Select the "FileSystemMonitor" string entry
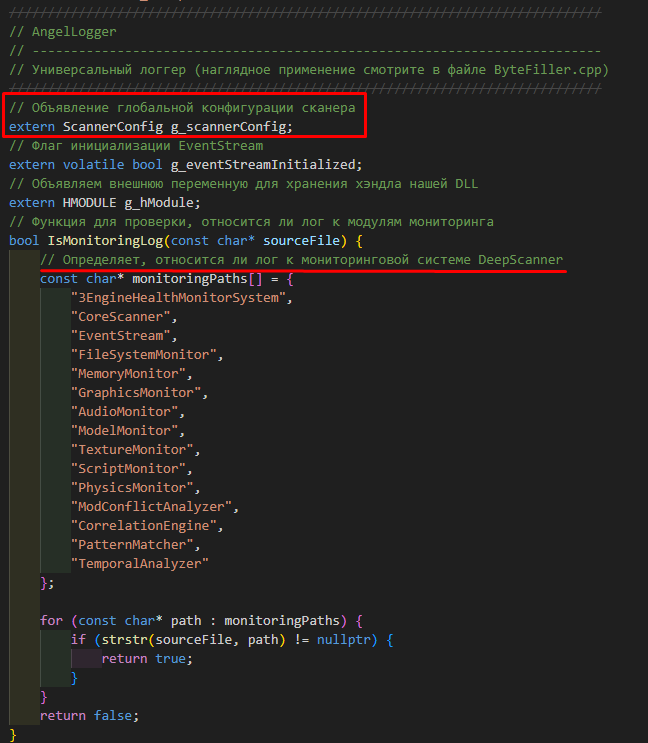648x743 pixels. (x=146, y=354)
